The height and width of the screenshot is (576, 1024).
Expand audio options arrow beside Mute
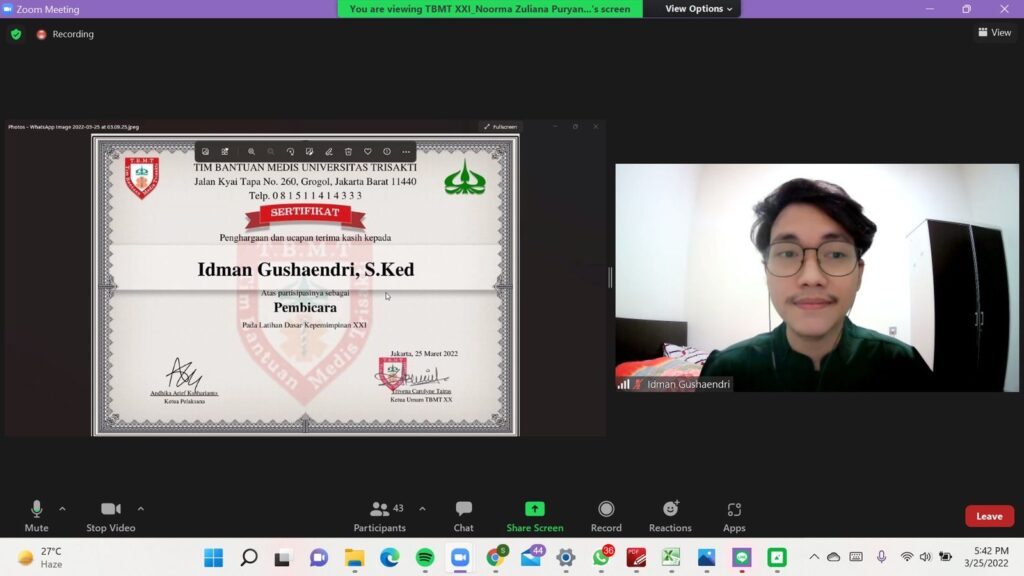[x=63, y=509]
